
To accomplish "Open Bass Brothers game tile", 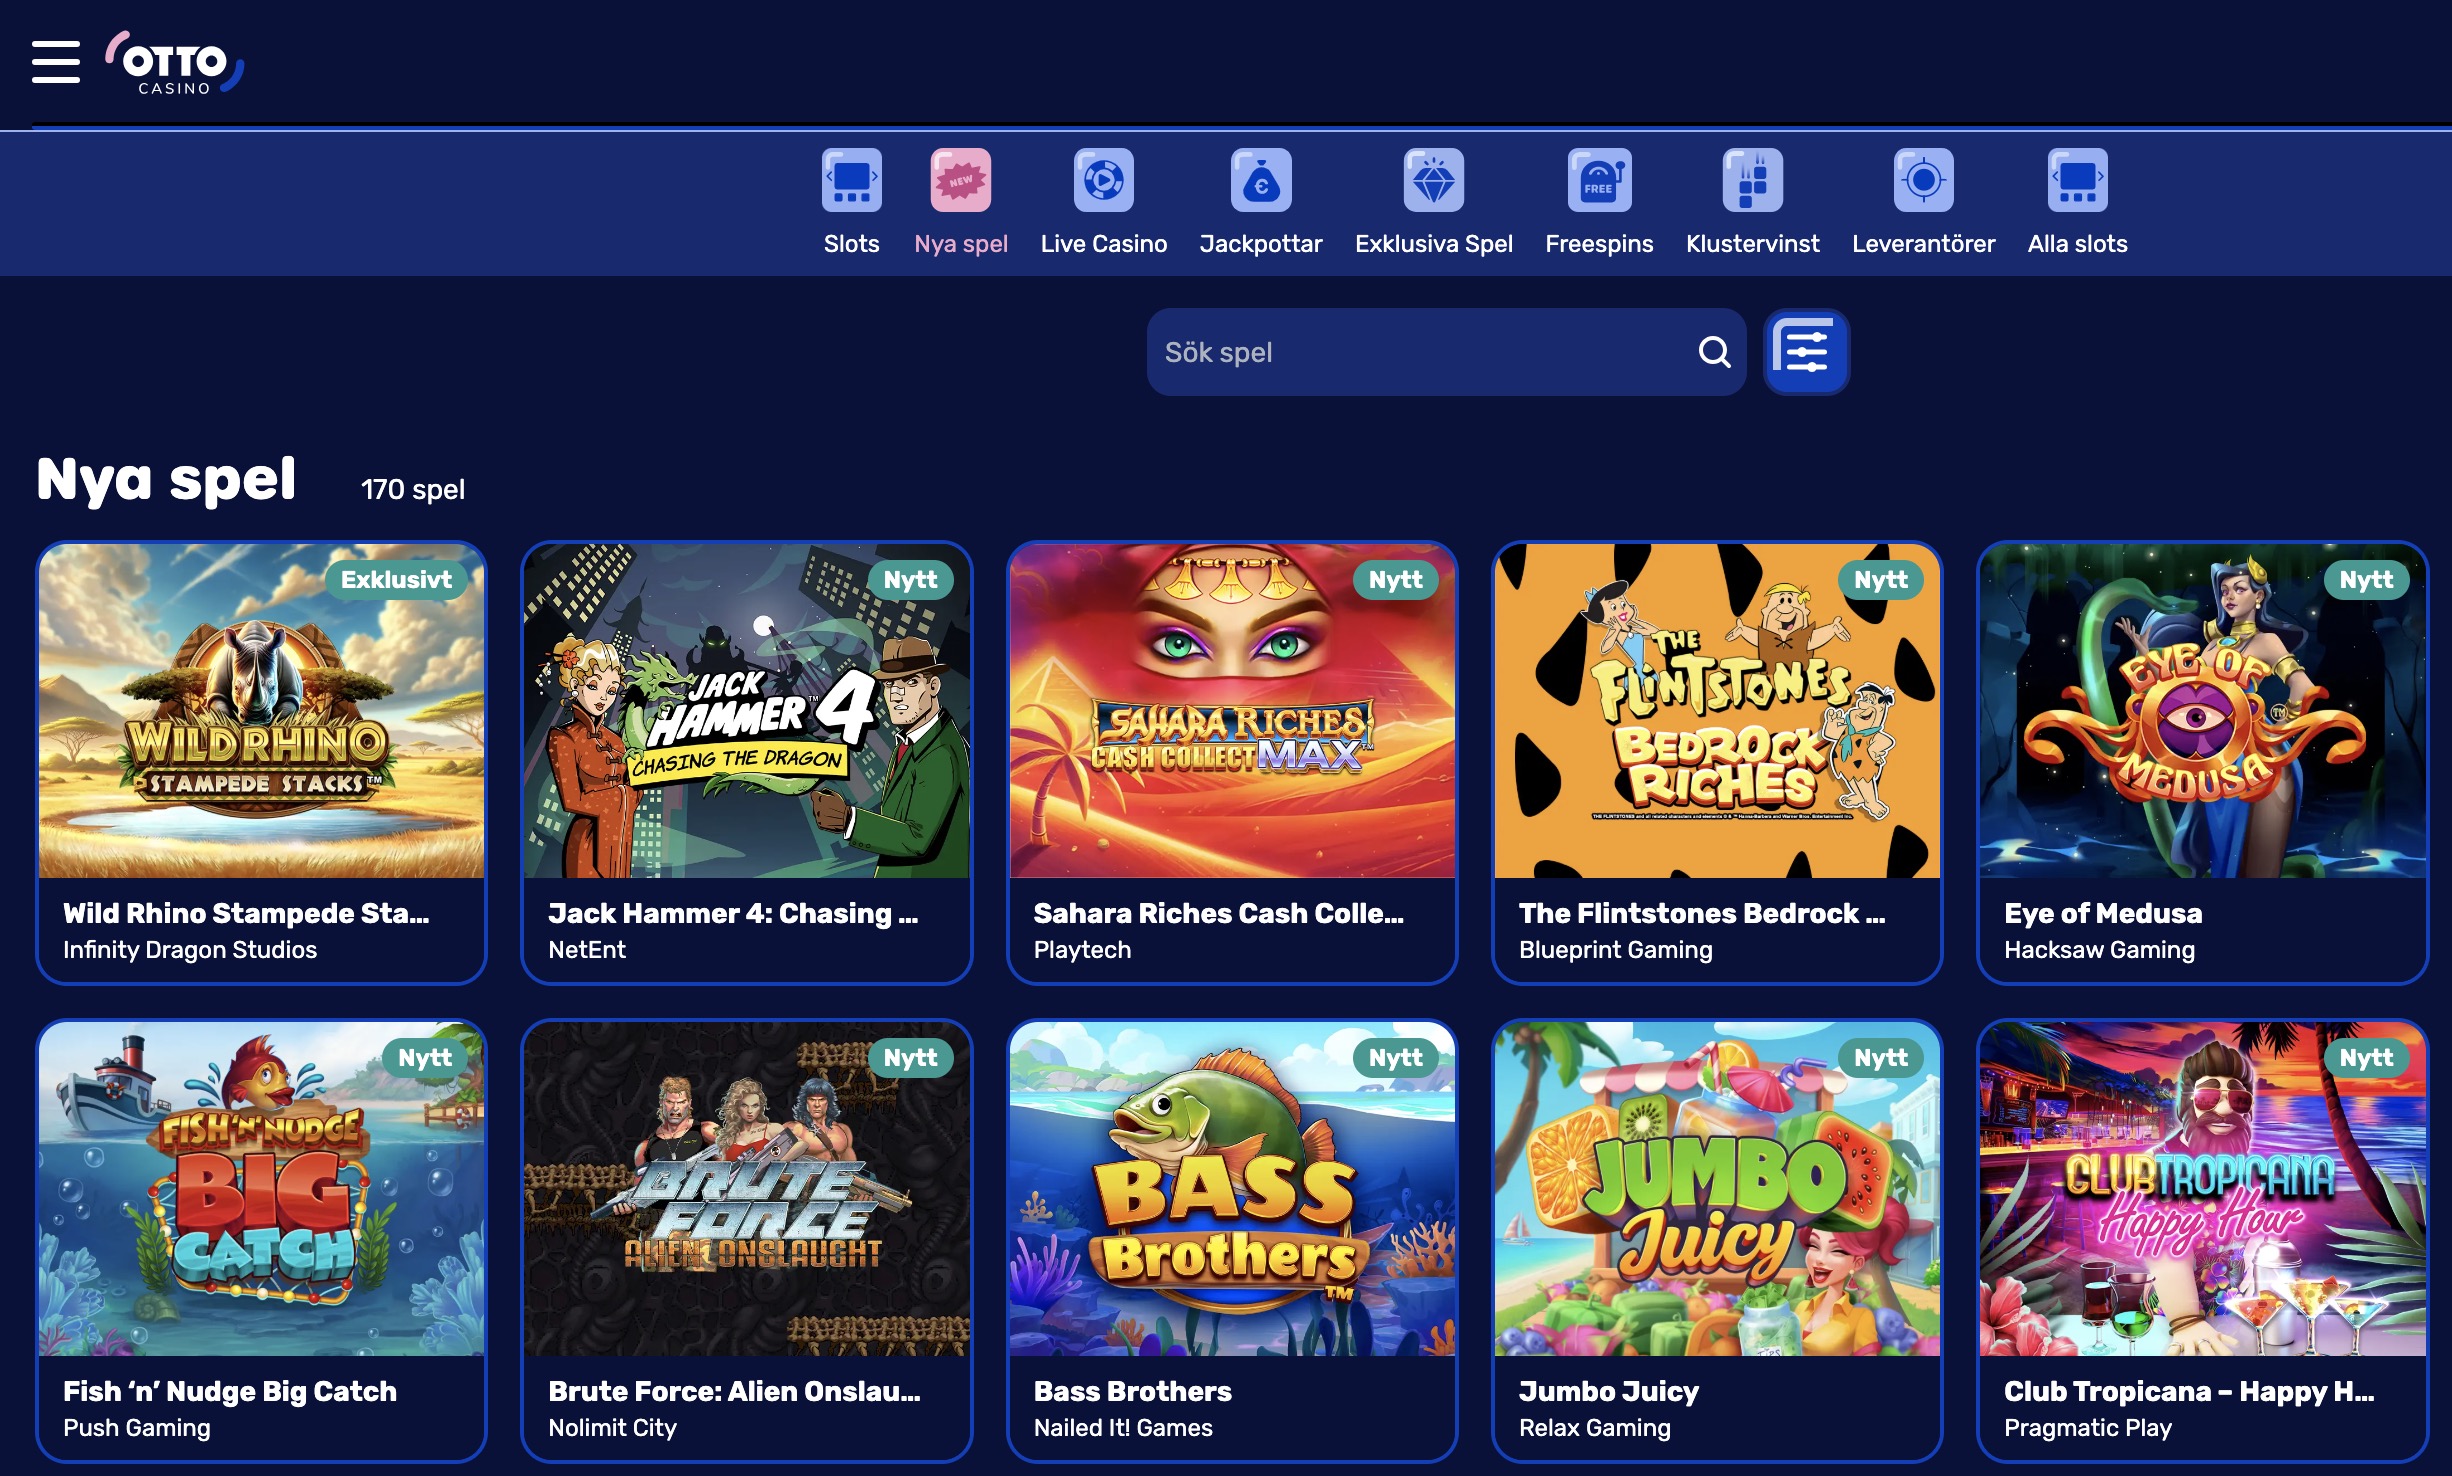I will 1231,1190.
